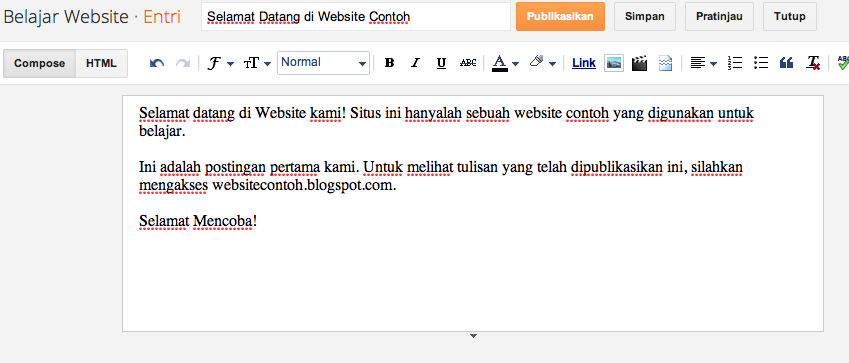Screen dimensions: 849x363
Task: Create a numbered list
Action: point(735,63)
